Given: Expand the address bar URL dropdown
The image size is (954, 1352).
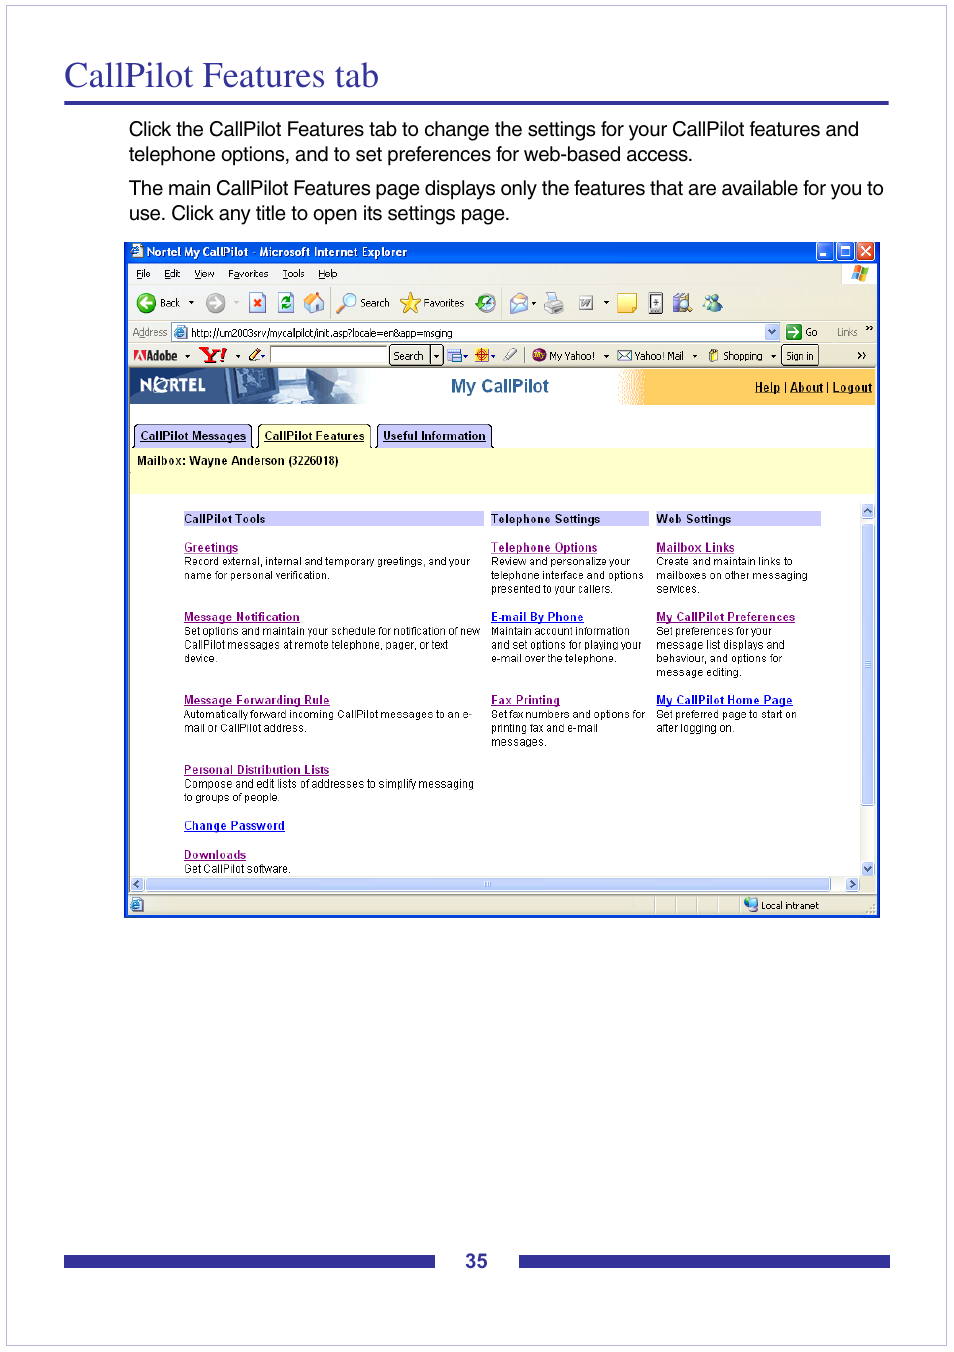Looking at the screenshot, I should (772, 332).
